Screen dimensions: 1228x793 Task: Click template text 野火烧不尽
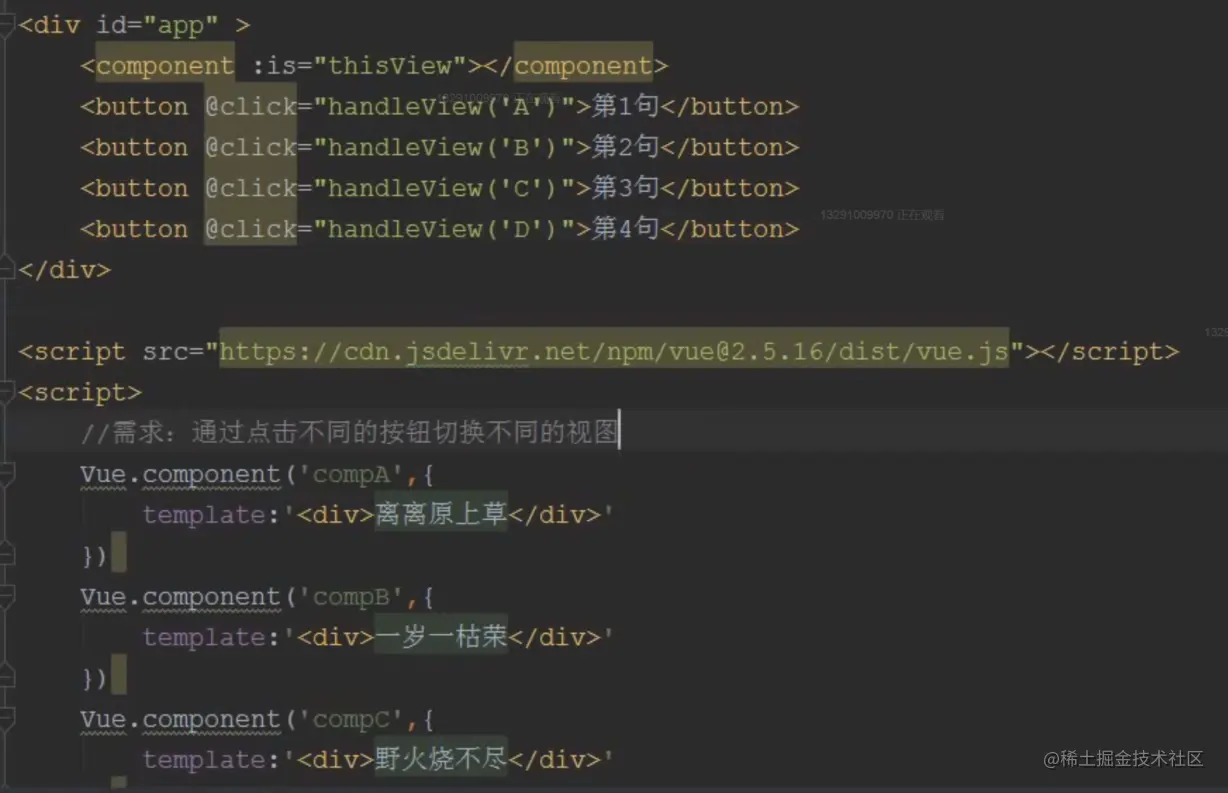(441, 761)
